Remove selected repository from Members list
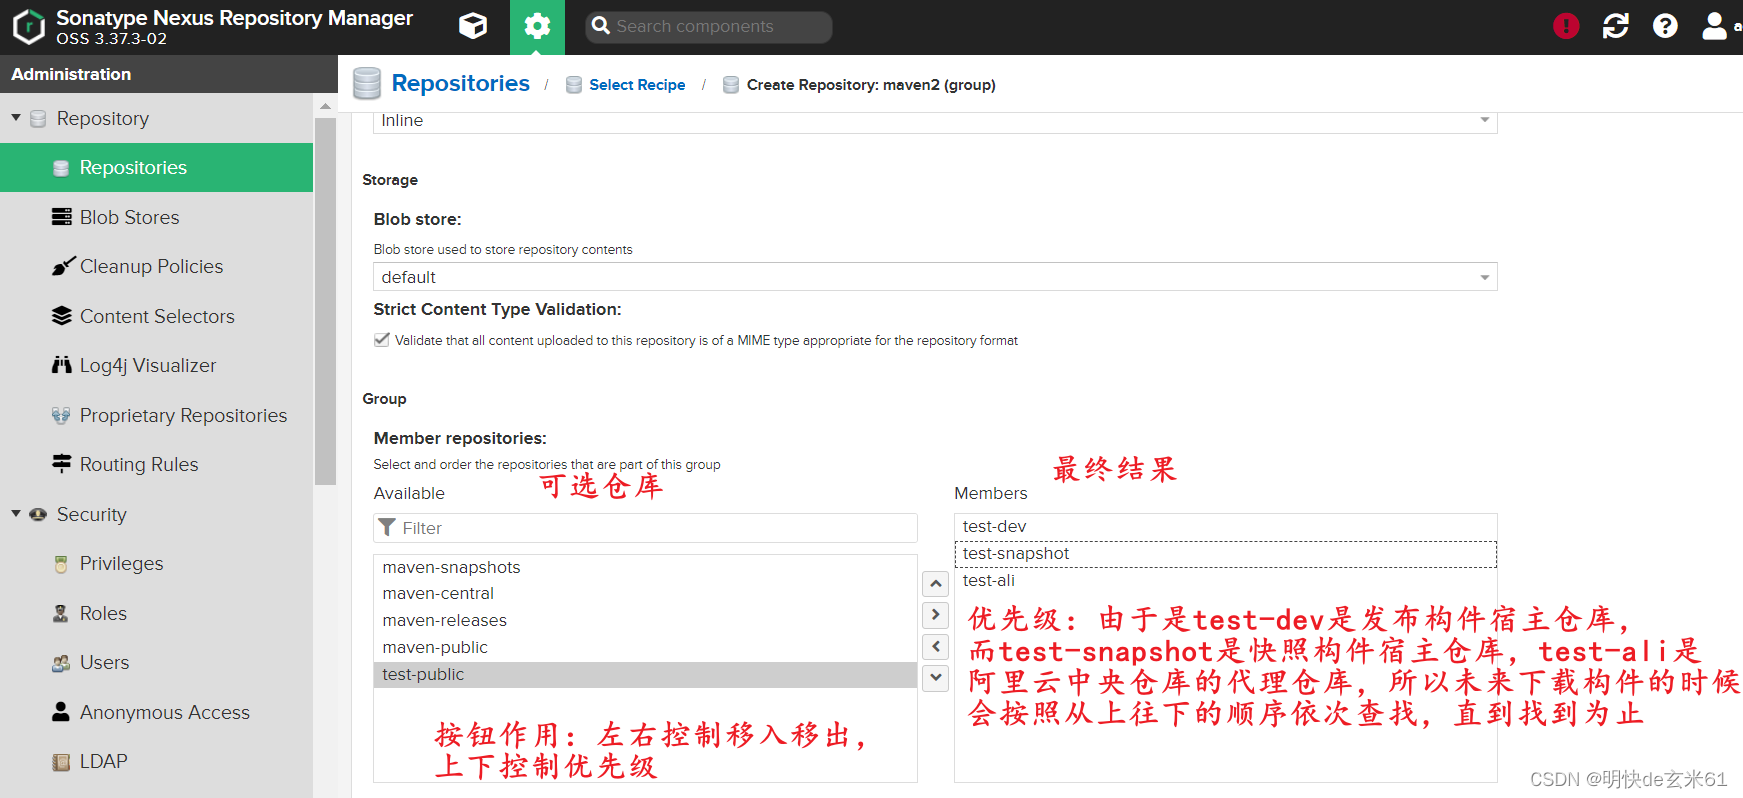Screen dimensions: 1743x798 pyautogui.click(x=935, y=646)
